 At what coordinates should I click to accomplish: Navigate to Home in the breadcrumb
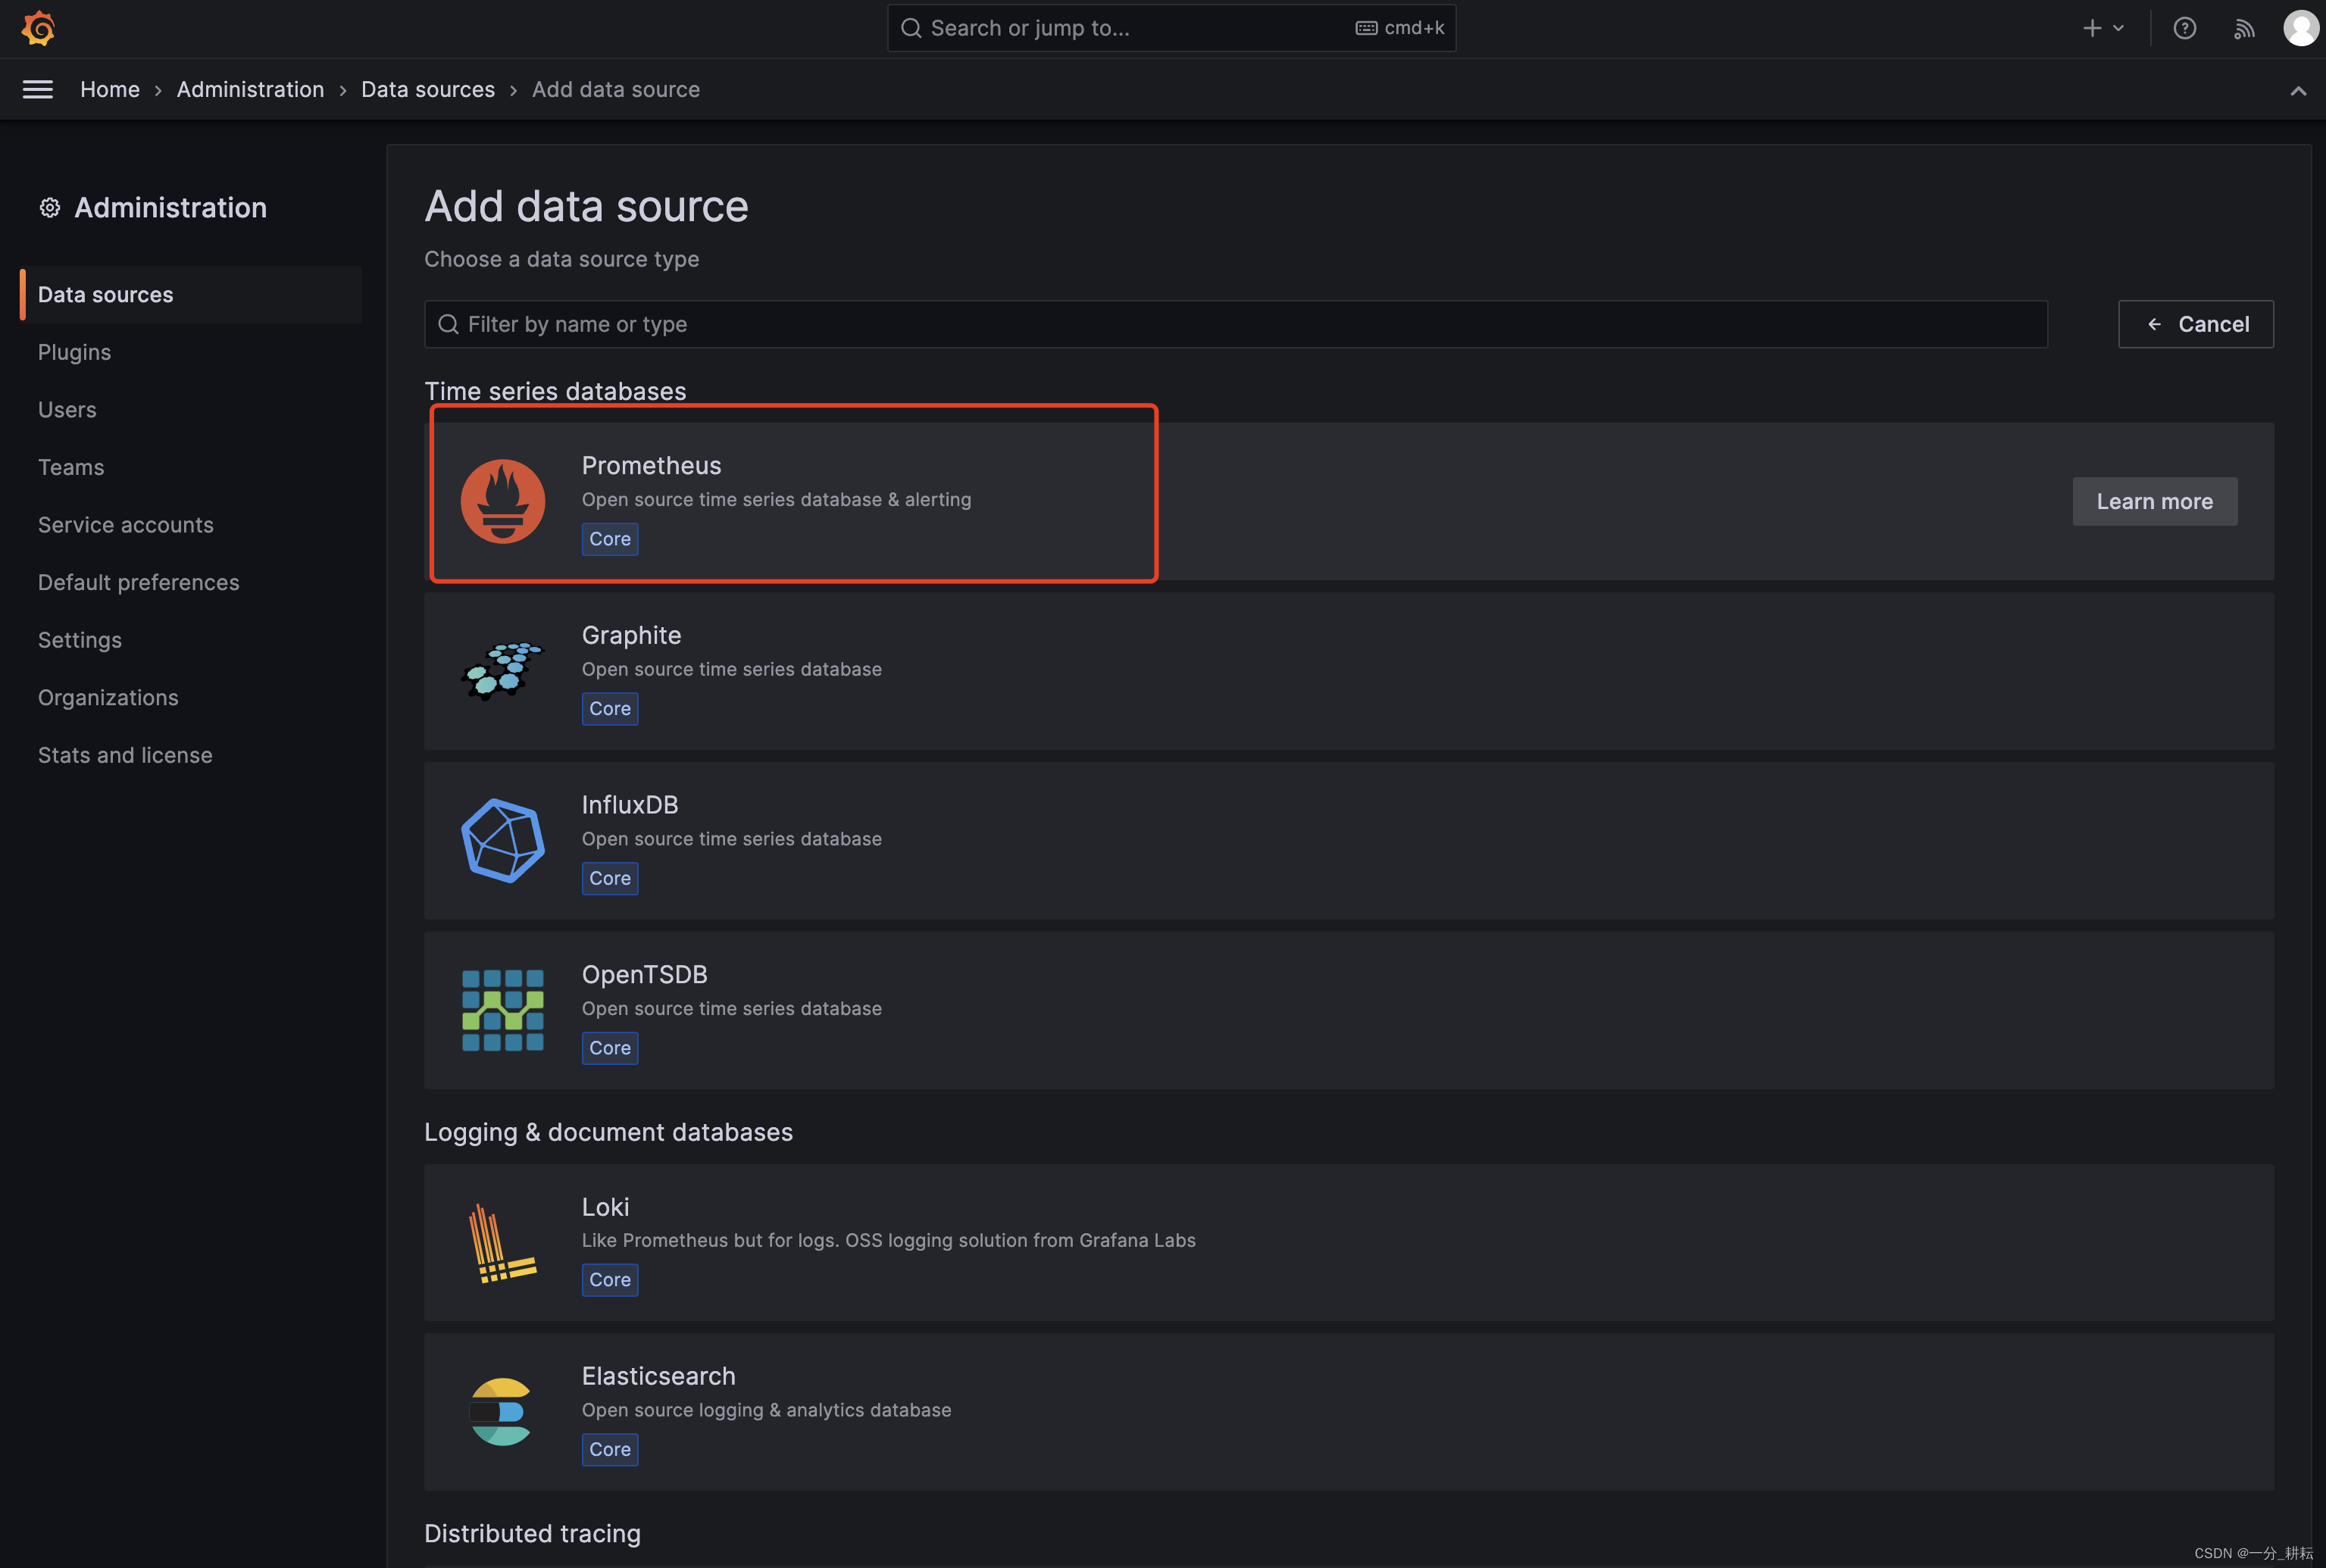pos(110,89)
